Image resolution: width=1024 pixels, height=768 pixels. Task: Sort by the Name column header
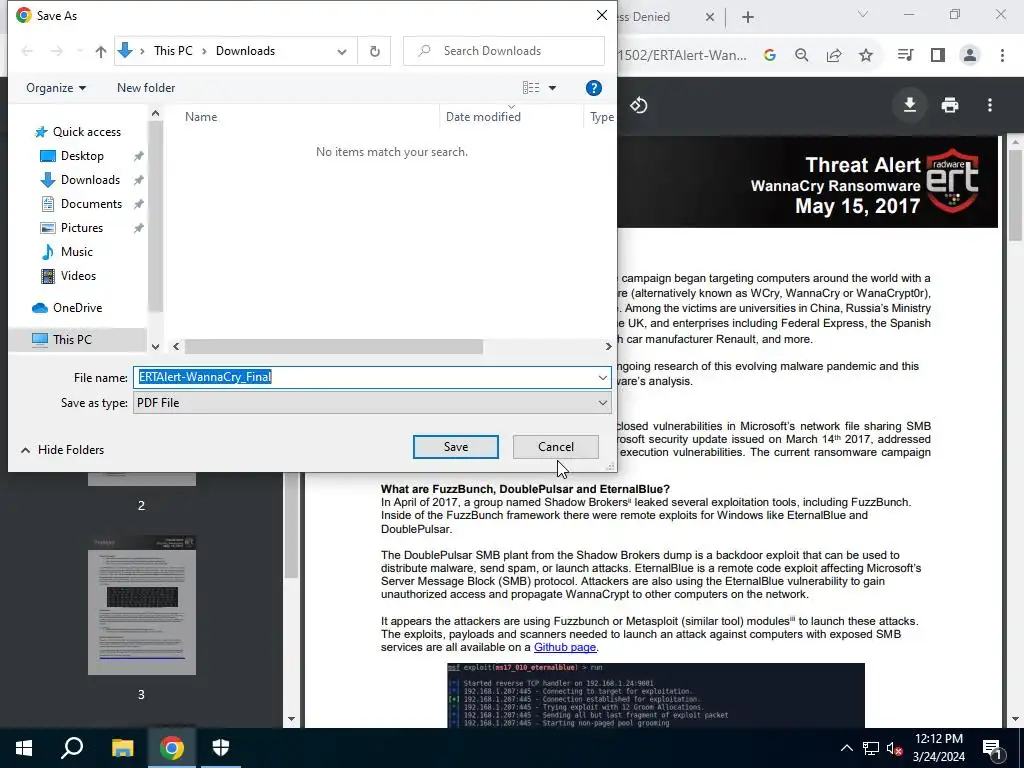pyautogui.click(x=200, y=117)
